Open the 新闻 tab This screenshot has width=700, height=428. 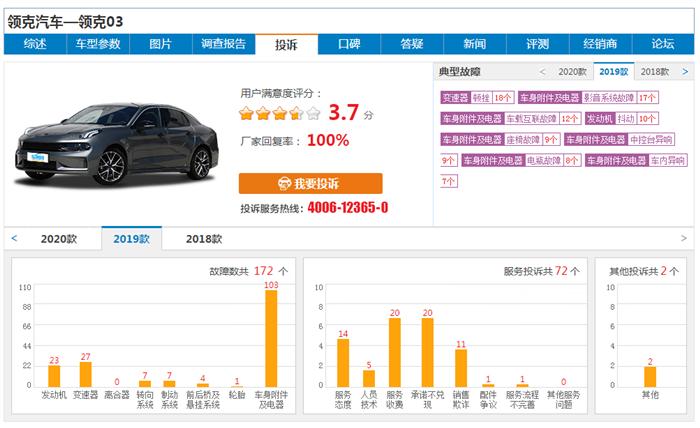(475, 44)
